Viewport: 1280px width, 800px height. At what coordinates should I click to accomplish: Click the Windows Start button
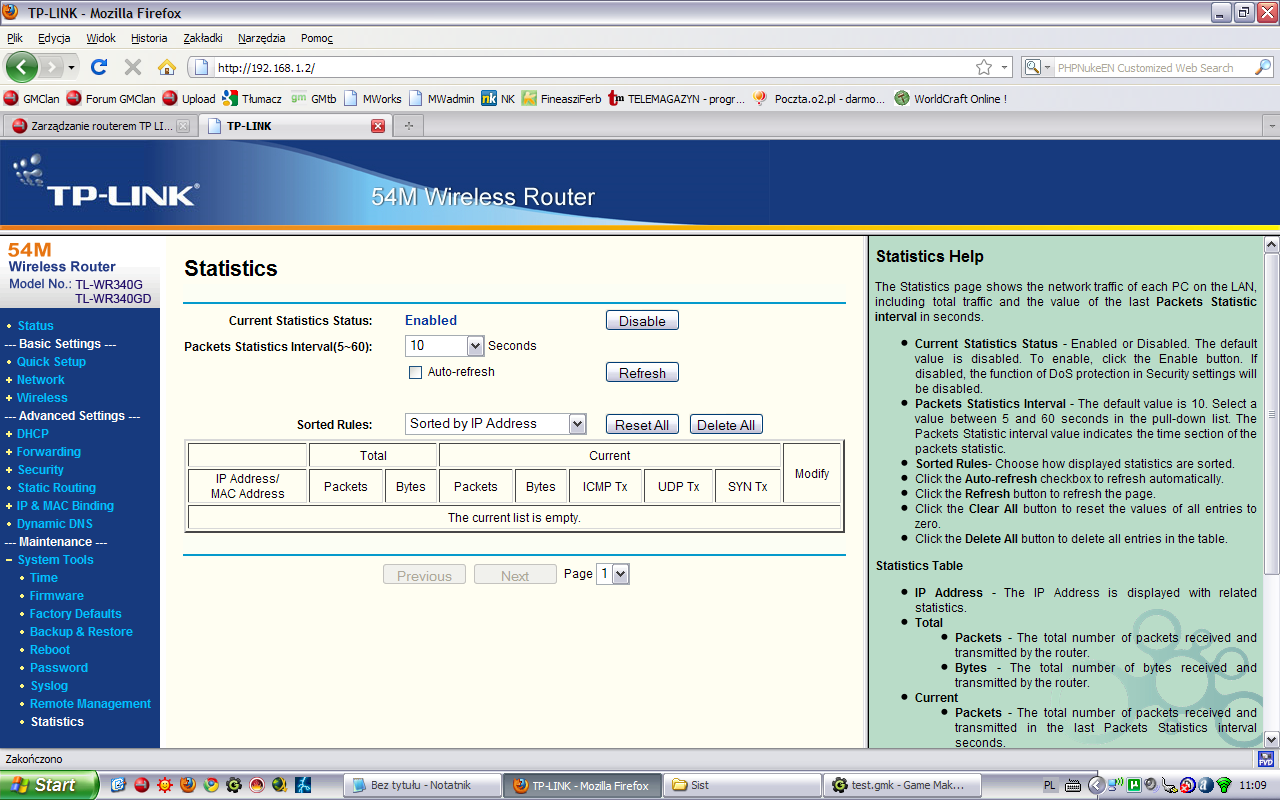pyautogui.click(x=49, y=785)
